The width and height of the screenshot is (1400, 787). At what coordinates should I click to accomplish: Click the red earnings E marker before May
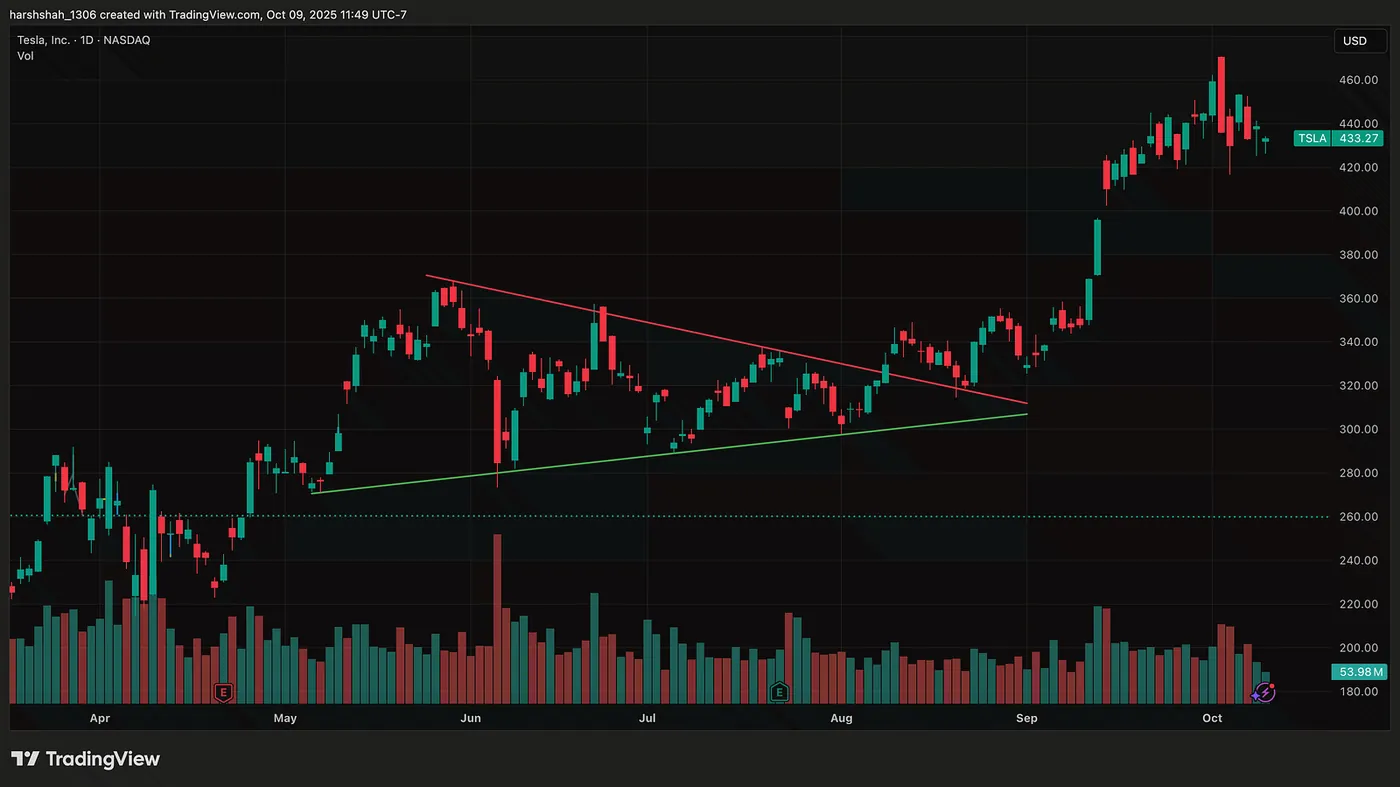coord(223,691)
